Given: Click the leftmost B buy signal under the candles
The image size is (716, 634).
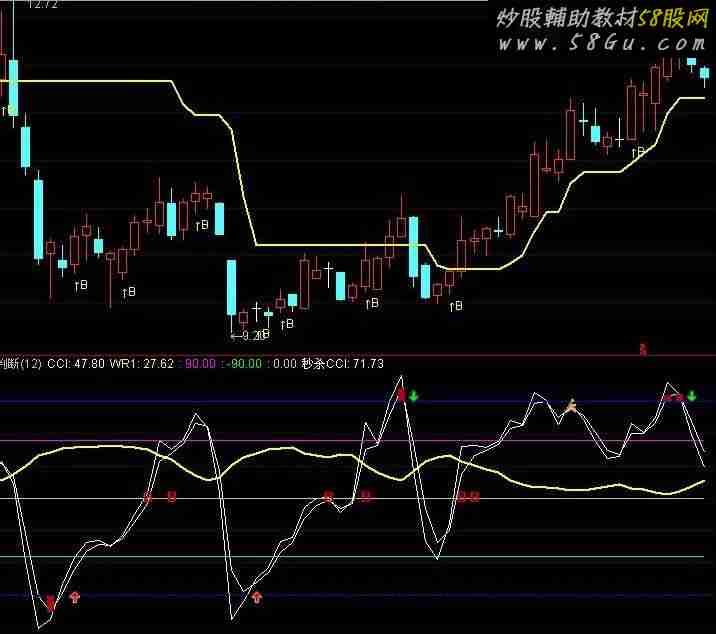Looking at the screenshot, I should [x=81, y=285].
